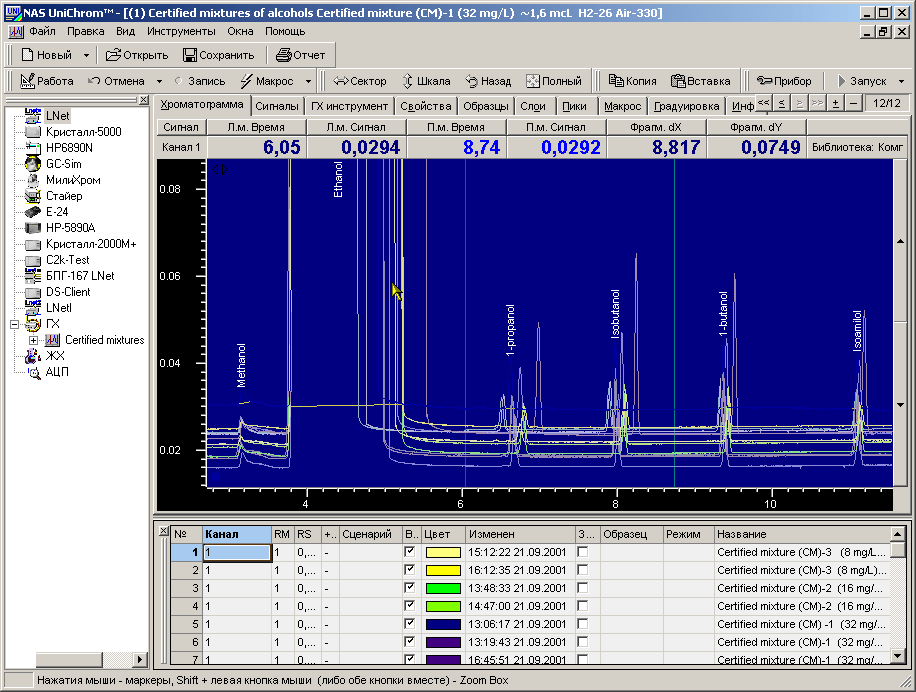
Task: Sort by the Изменен column header
Action: 521,534
